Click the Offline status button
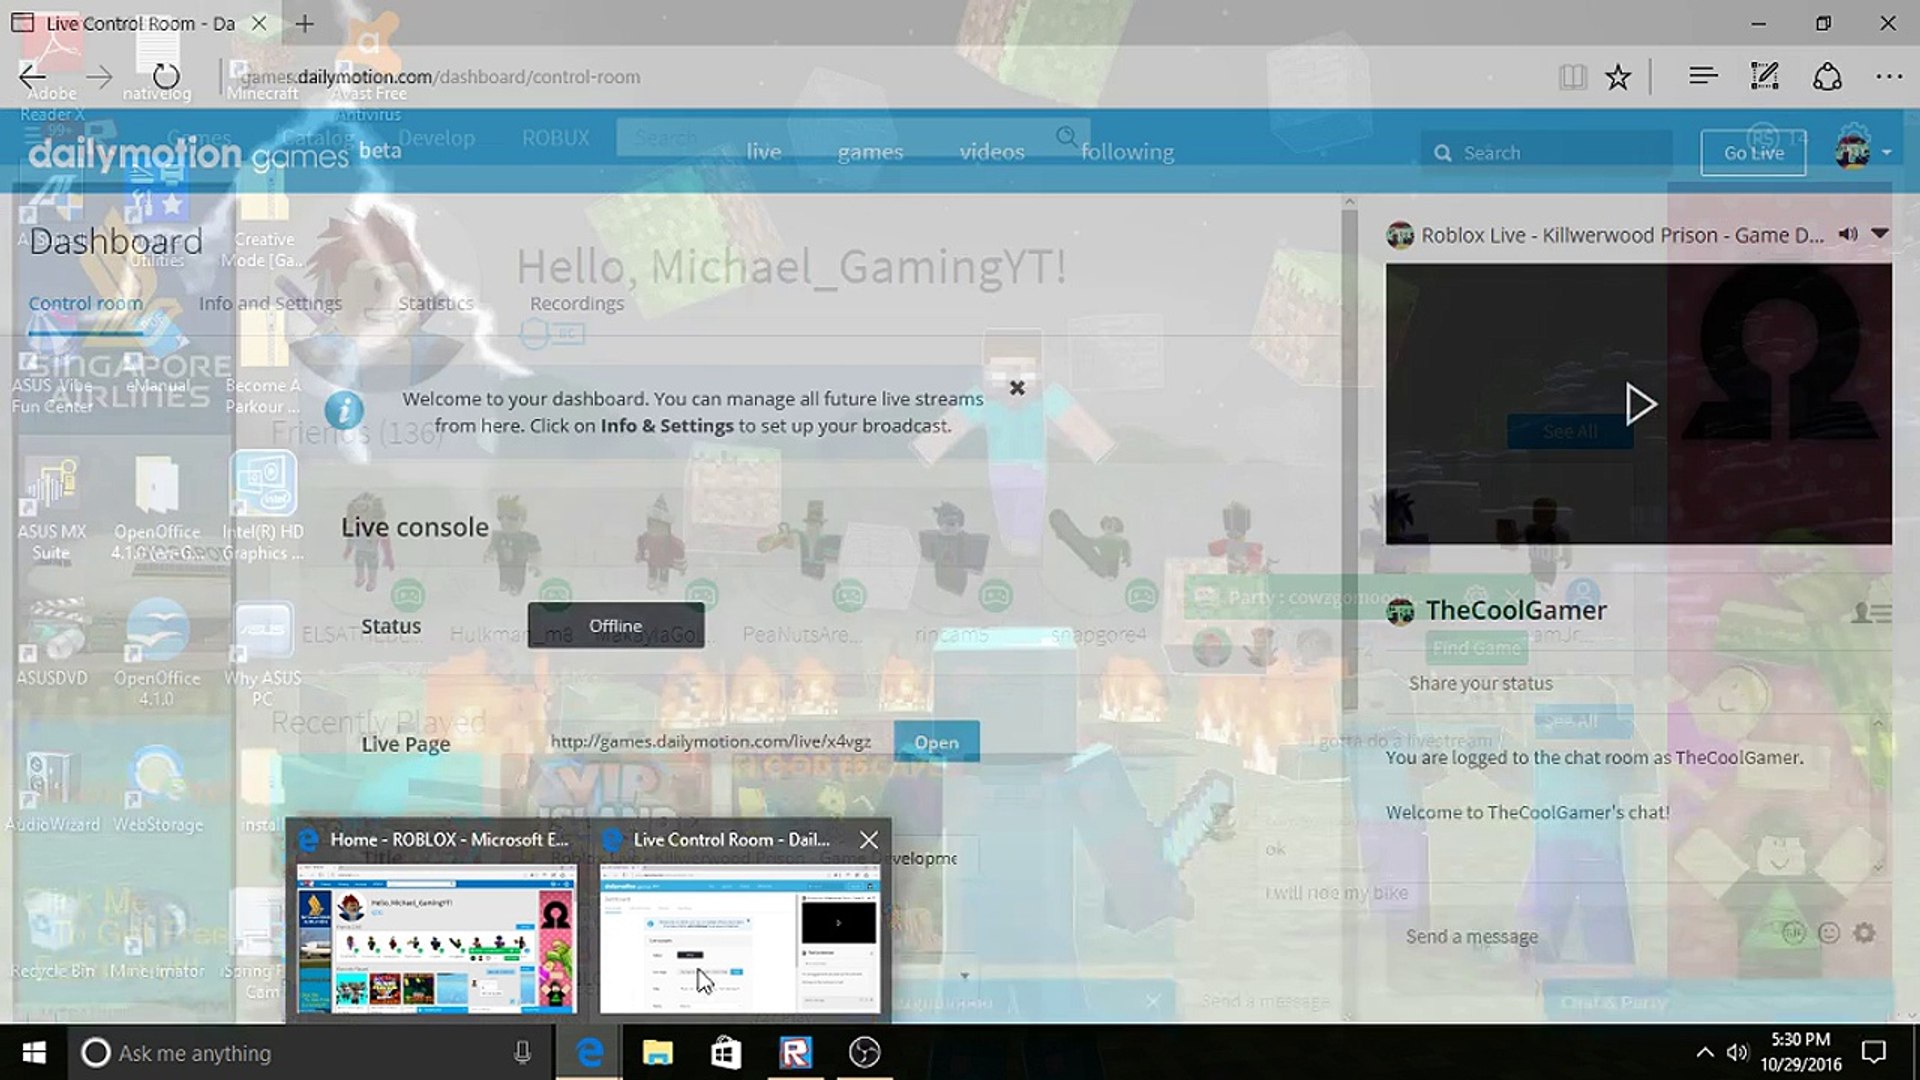 point(616,625)
